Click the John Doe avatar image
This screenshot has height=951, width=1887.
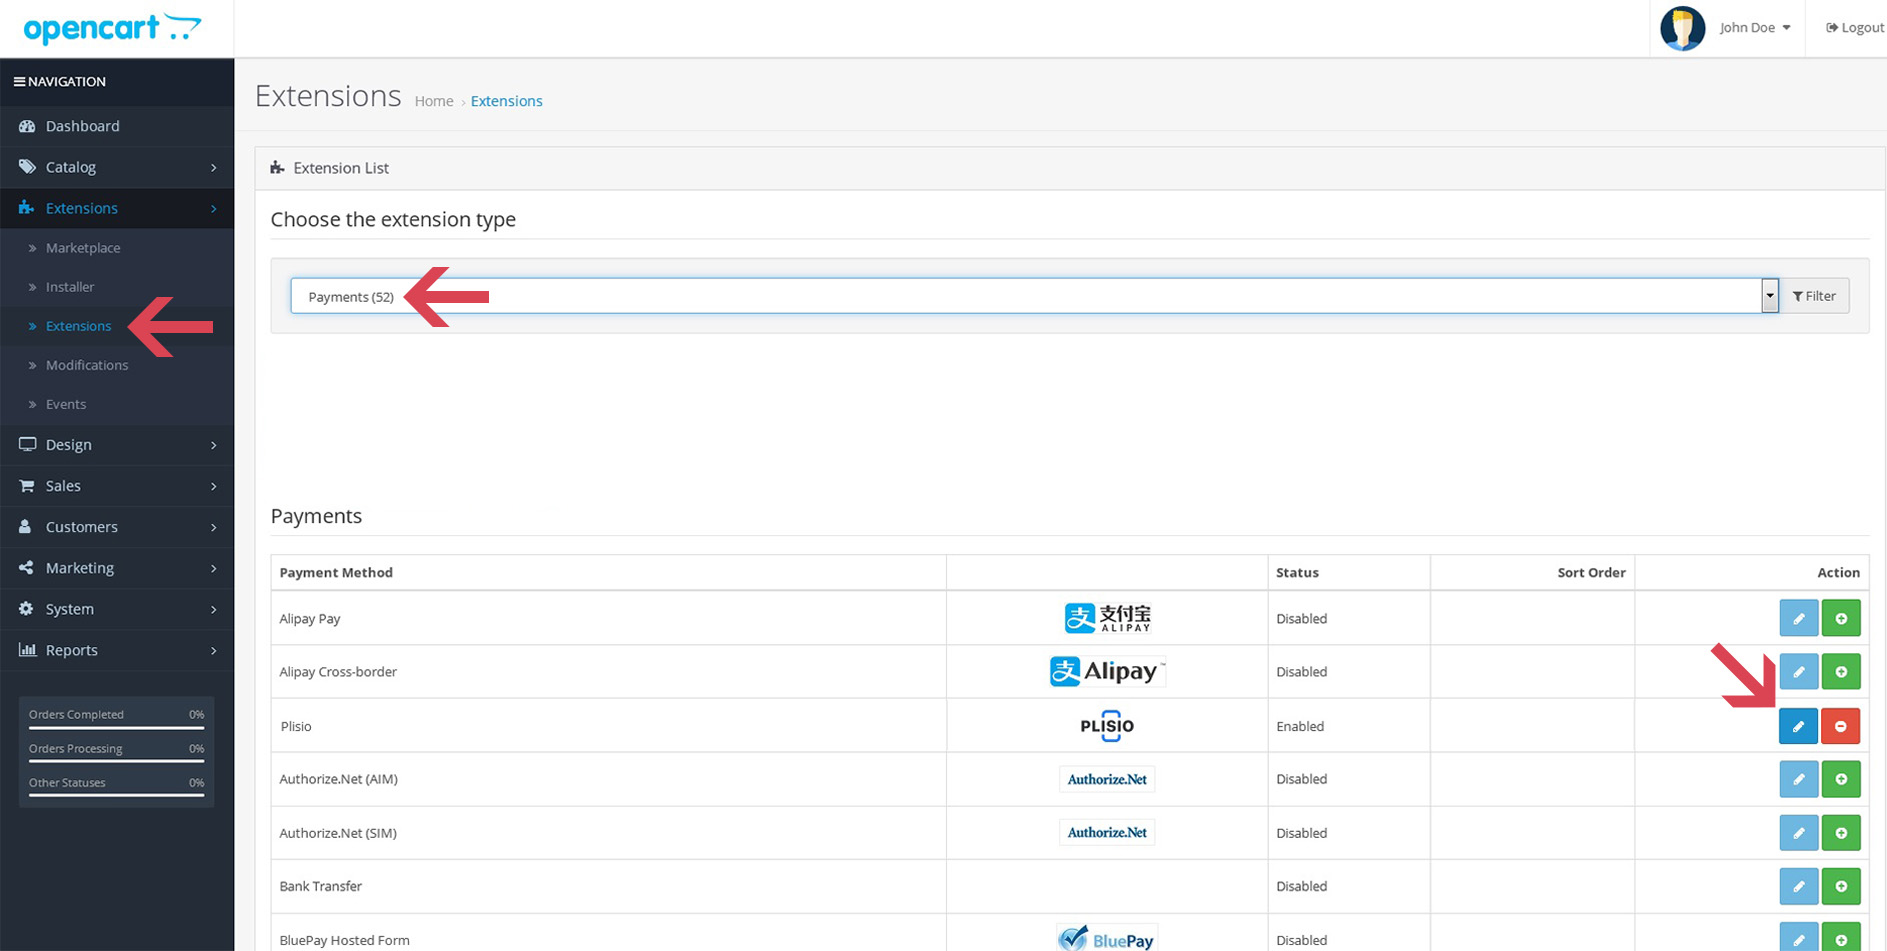pyautogui.click(x=1682, y=28)
